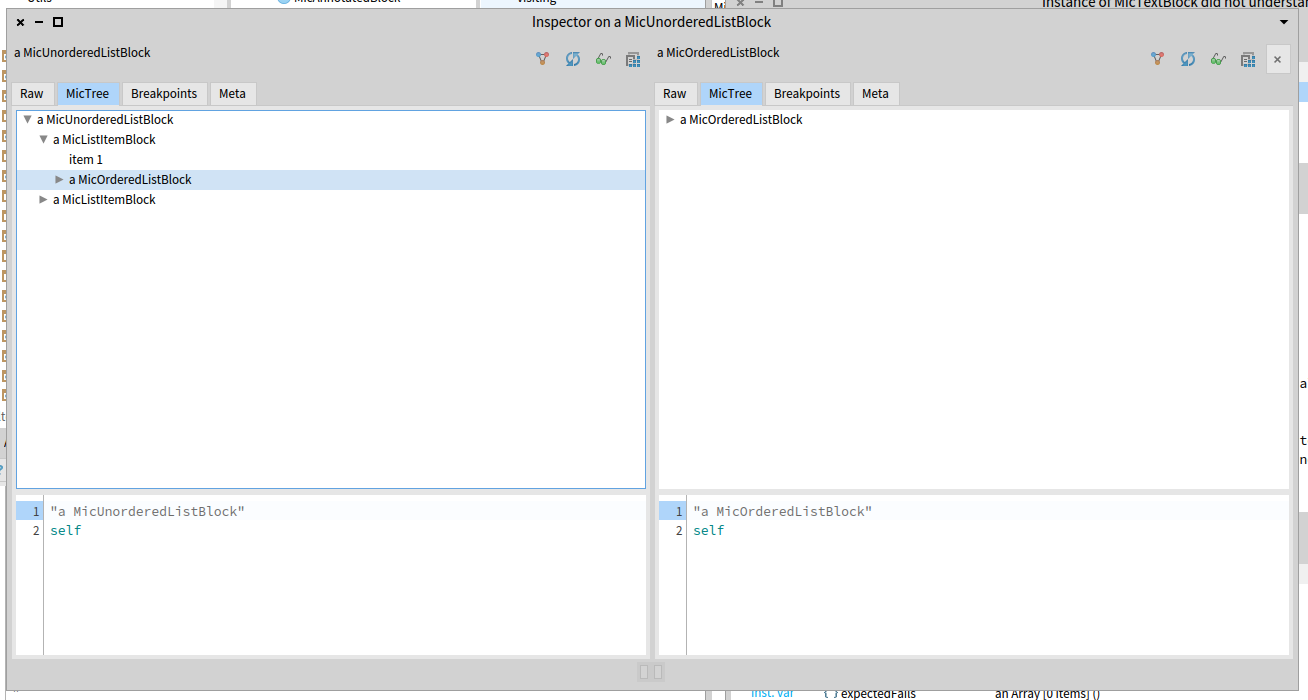Select 'a MicOrderedListBlock' row in right tree
The width and height of the screenshot is (1308, 700).
973,119
